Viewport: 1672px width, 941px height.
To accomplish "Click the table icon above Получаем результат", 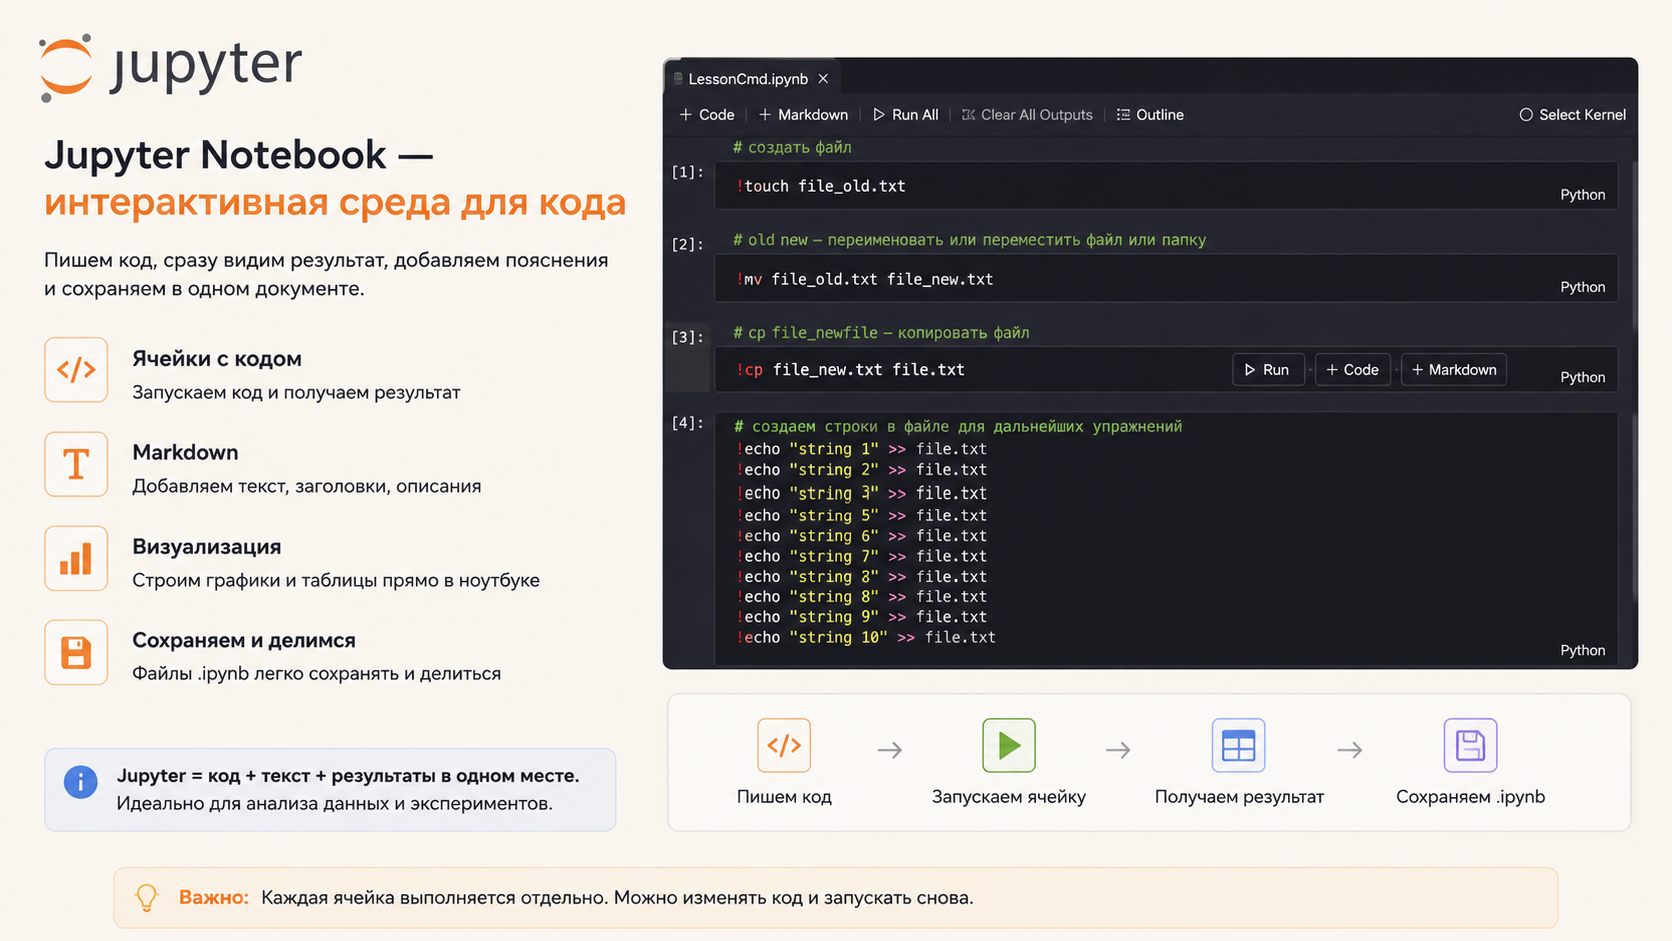I will click(x=1238, y=745).
